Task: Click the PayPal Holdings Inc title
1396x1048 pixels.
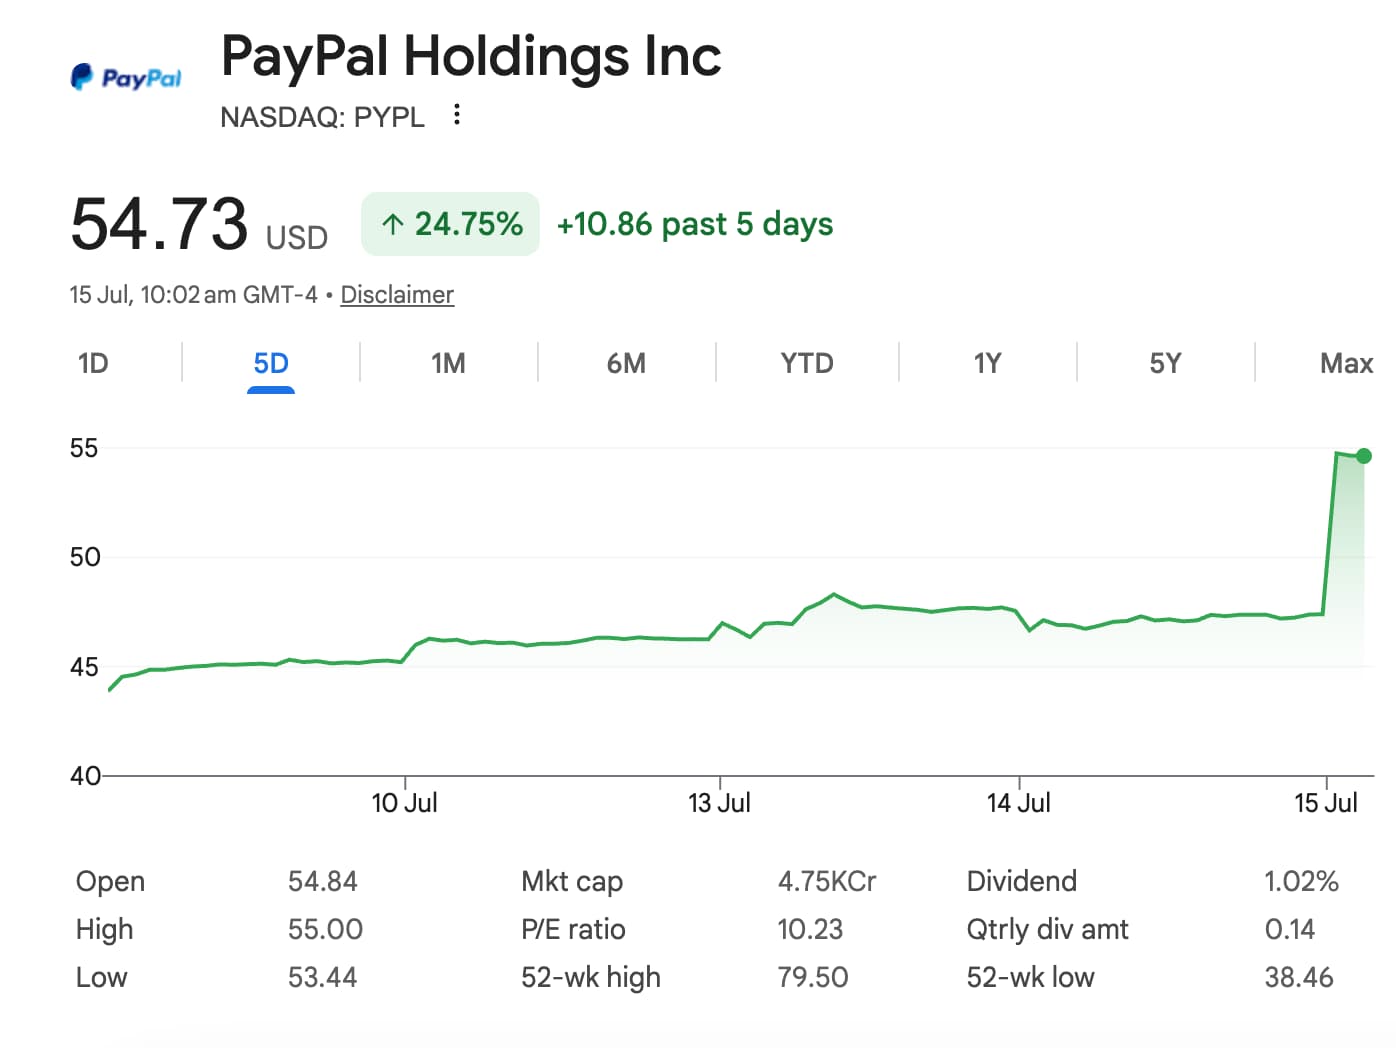Action: pos(471,56)
